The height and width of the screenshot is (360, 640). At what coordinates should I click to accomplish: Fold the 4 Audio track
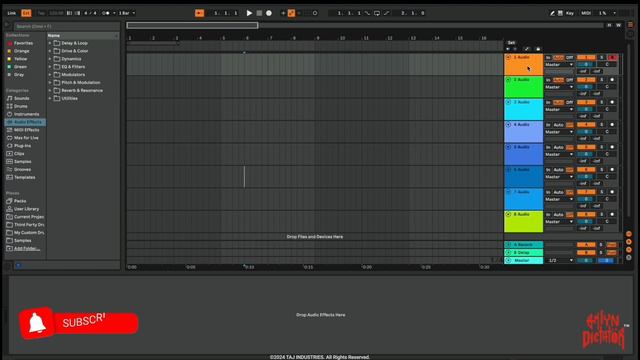pos(508,124)
